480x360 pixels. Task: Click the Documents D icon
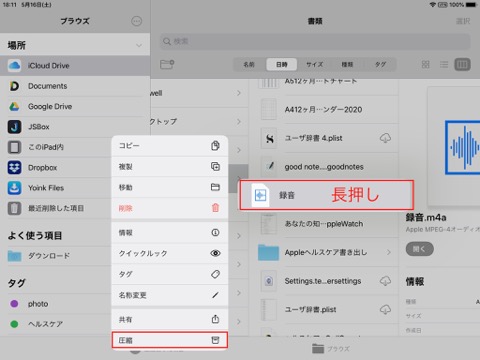point(14,86)
